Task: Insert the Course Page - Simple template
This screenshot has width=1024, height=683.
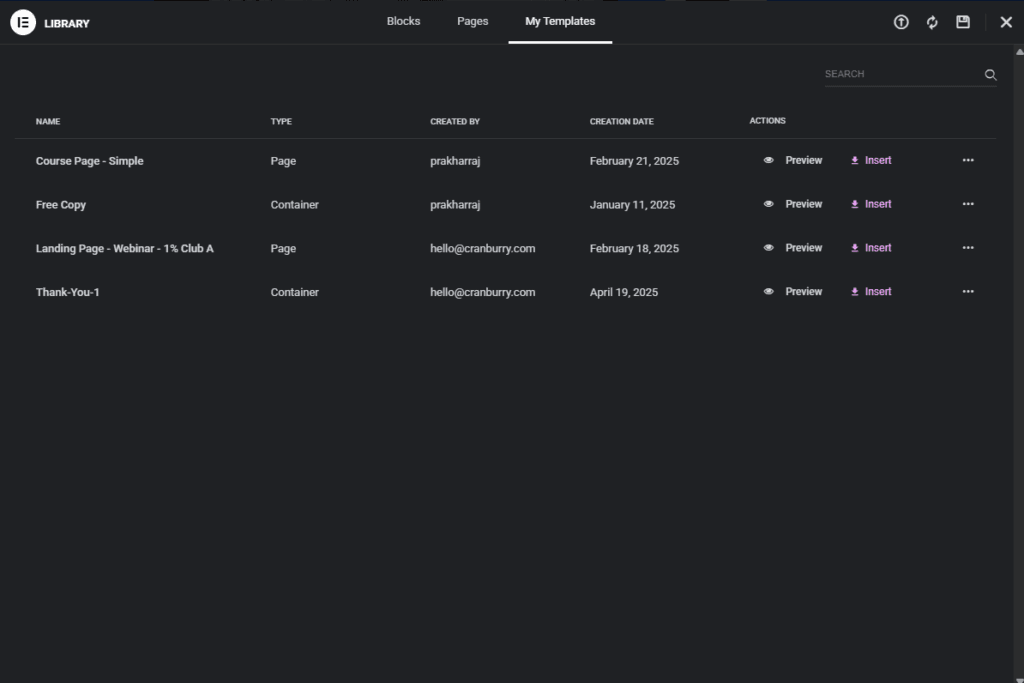Action: (x=871, y=160)
